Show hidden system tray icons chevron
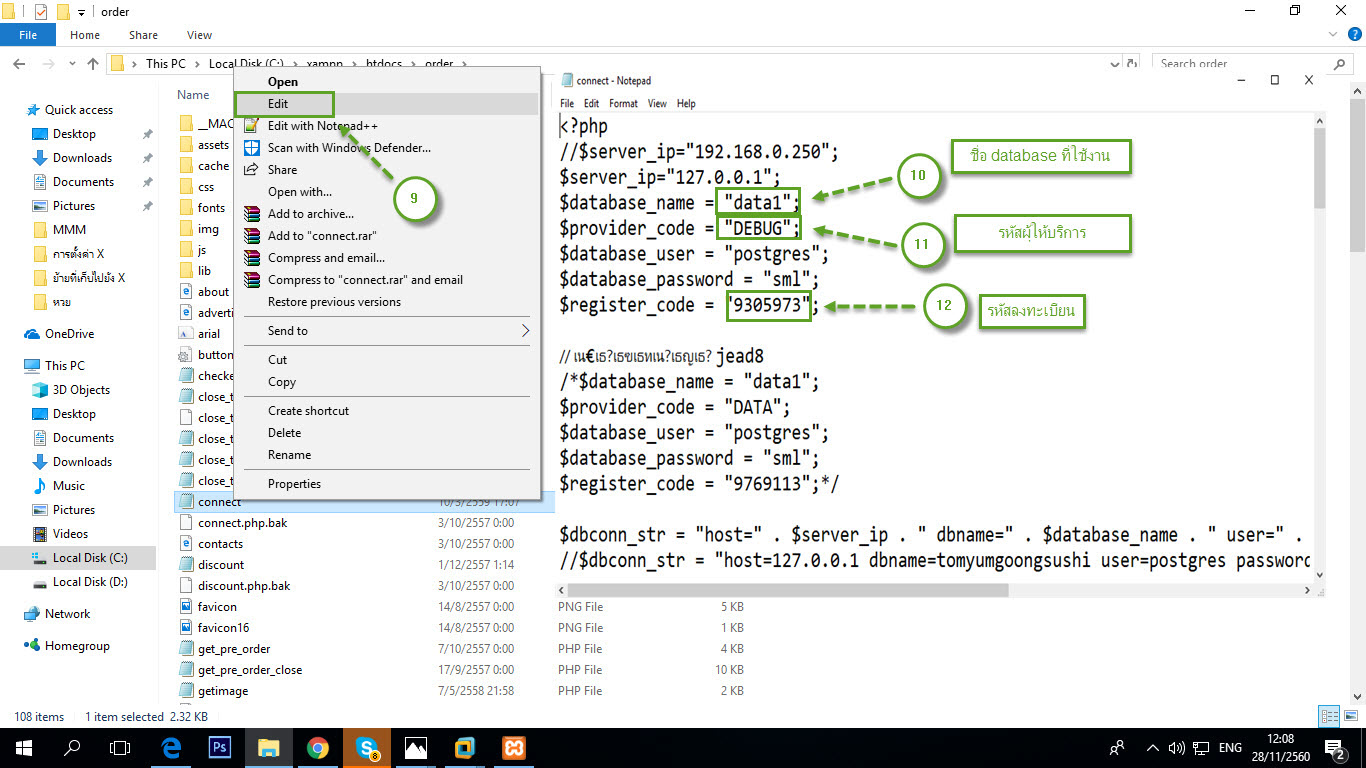 [1152, 747]
